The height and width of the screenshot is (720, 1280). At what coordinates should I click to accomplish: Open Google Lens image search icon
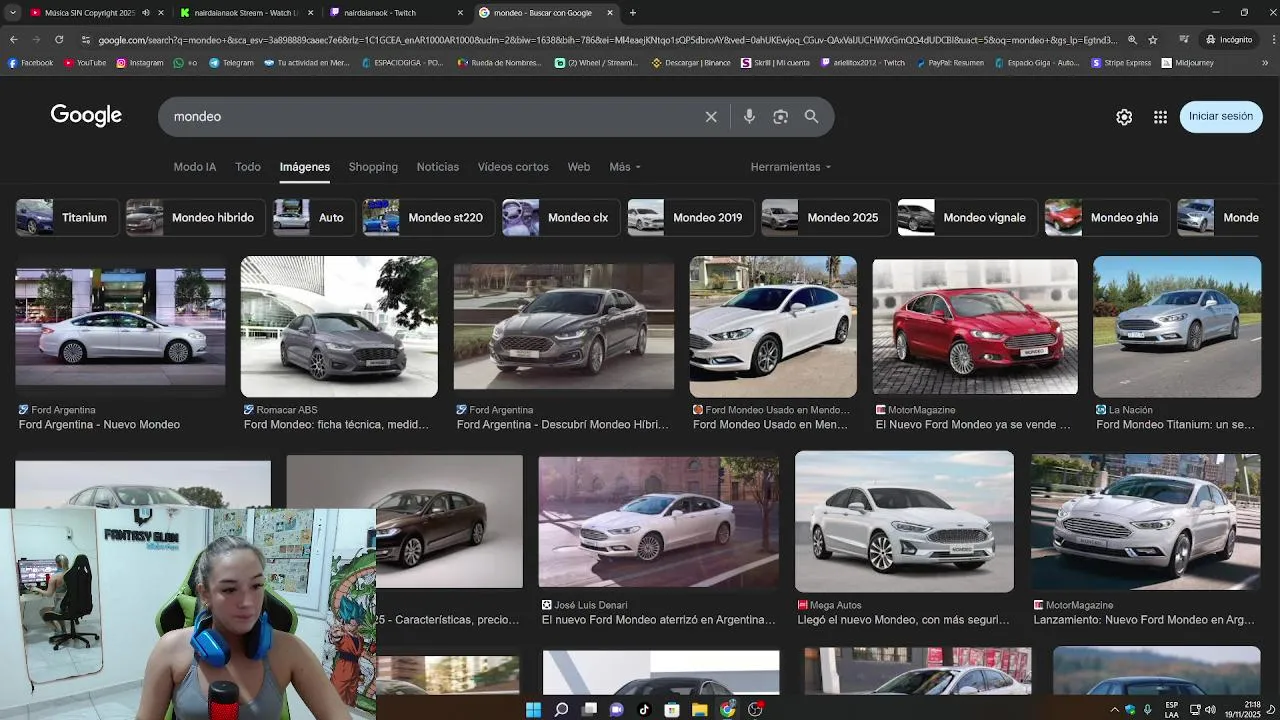click(x=781, y=117)
